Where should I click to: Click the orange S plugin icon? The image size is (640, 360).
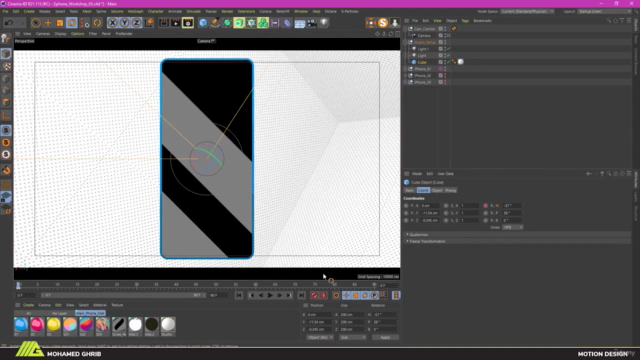383,22
